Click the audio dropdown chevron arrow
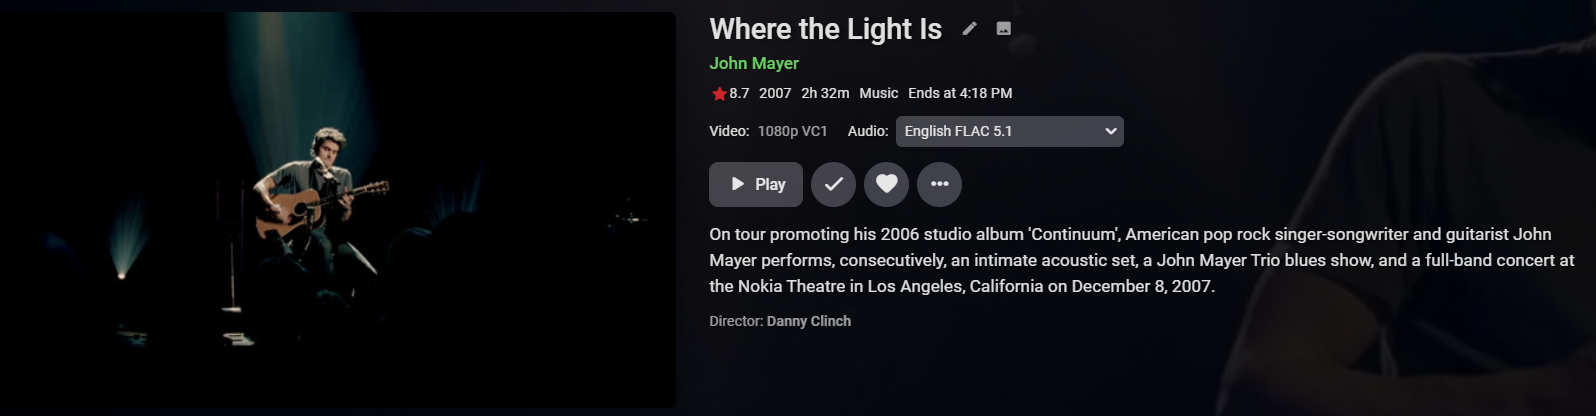1596x416 pixels. [1110, 131]
